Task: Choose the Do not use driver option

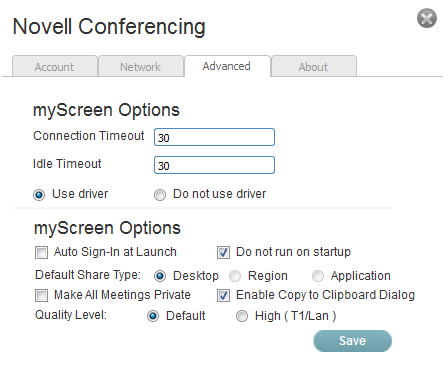Action: pos(160,195)
